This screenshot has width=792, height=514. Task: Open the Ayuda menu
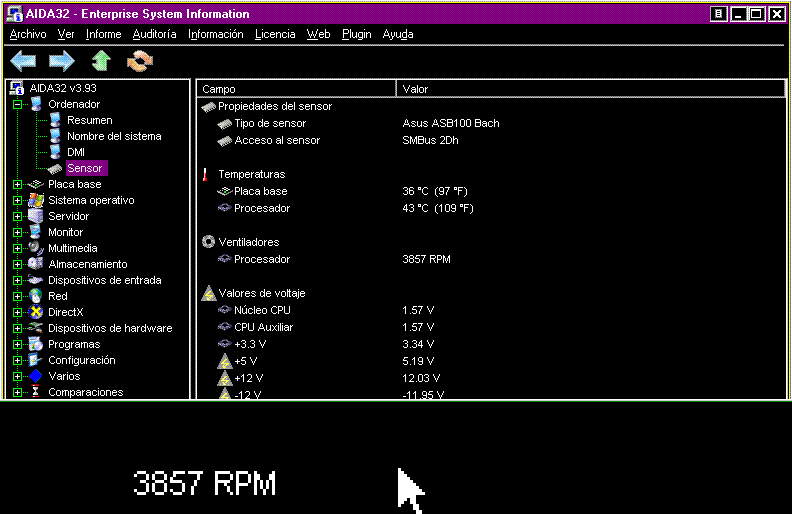pos(397,34)
